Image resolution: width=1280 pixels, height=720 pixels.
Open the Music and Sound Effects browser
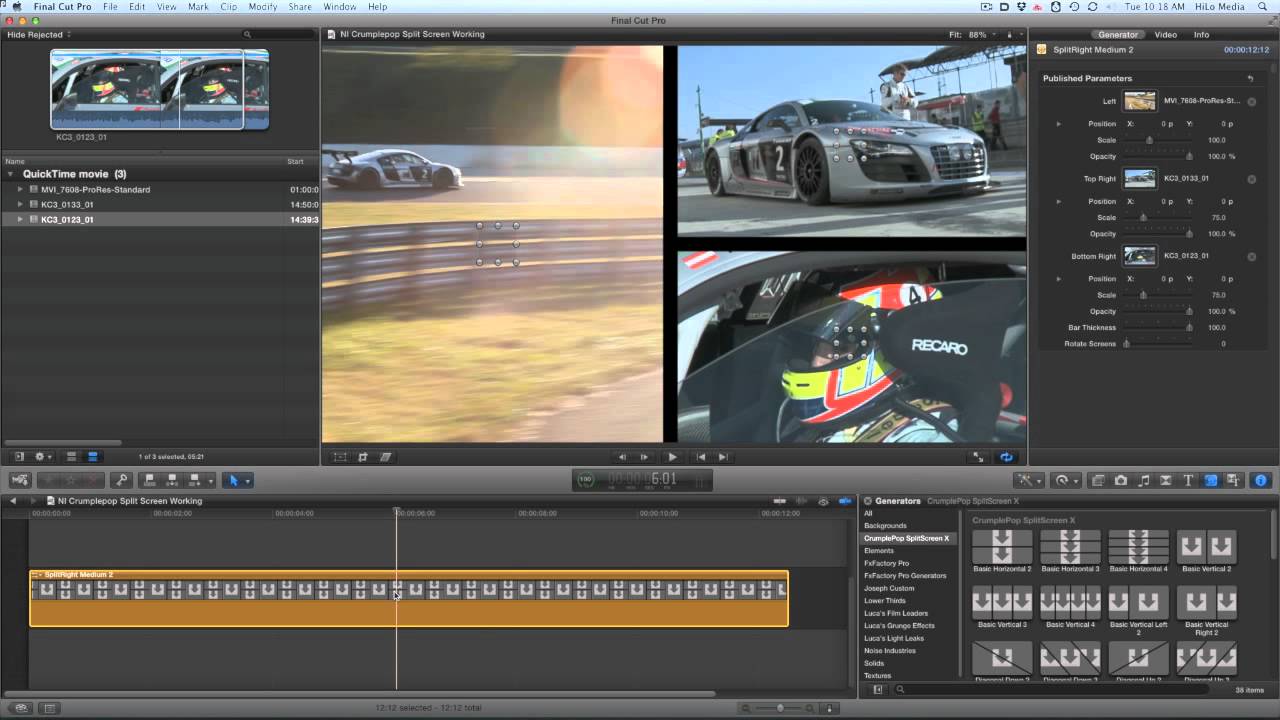[1144, 480]
